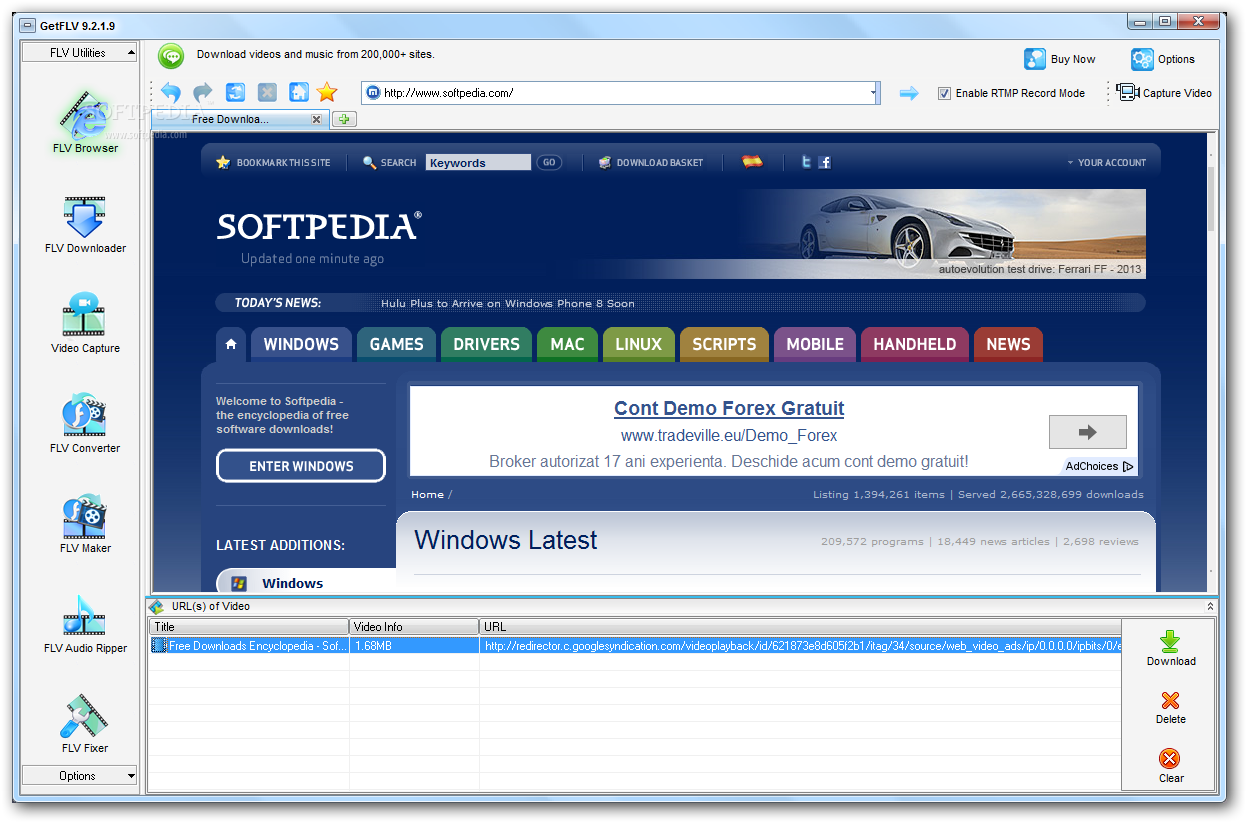Click the Enter Windows button

click(301, 466)
